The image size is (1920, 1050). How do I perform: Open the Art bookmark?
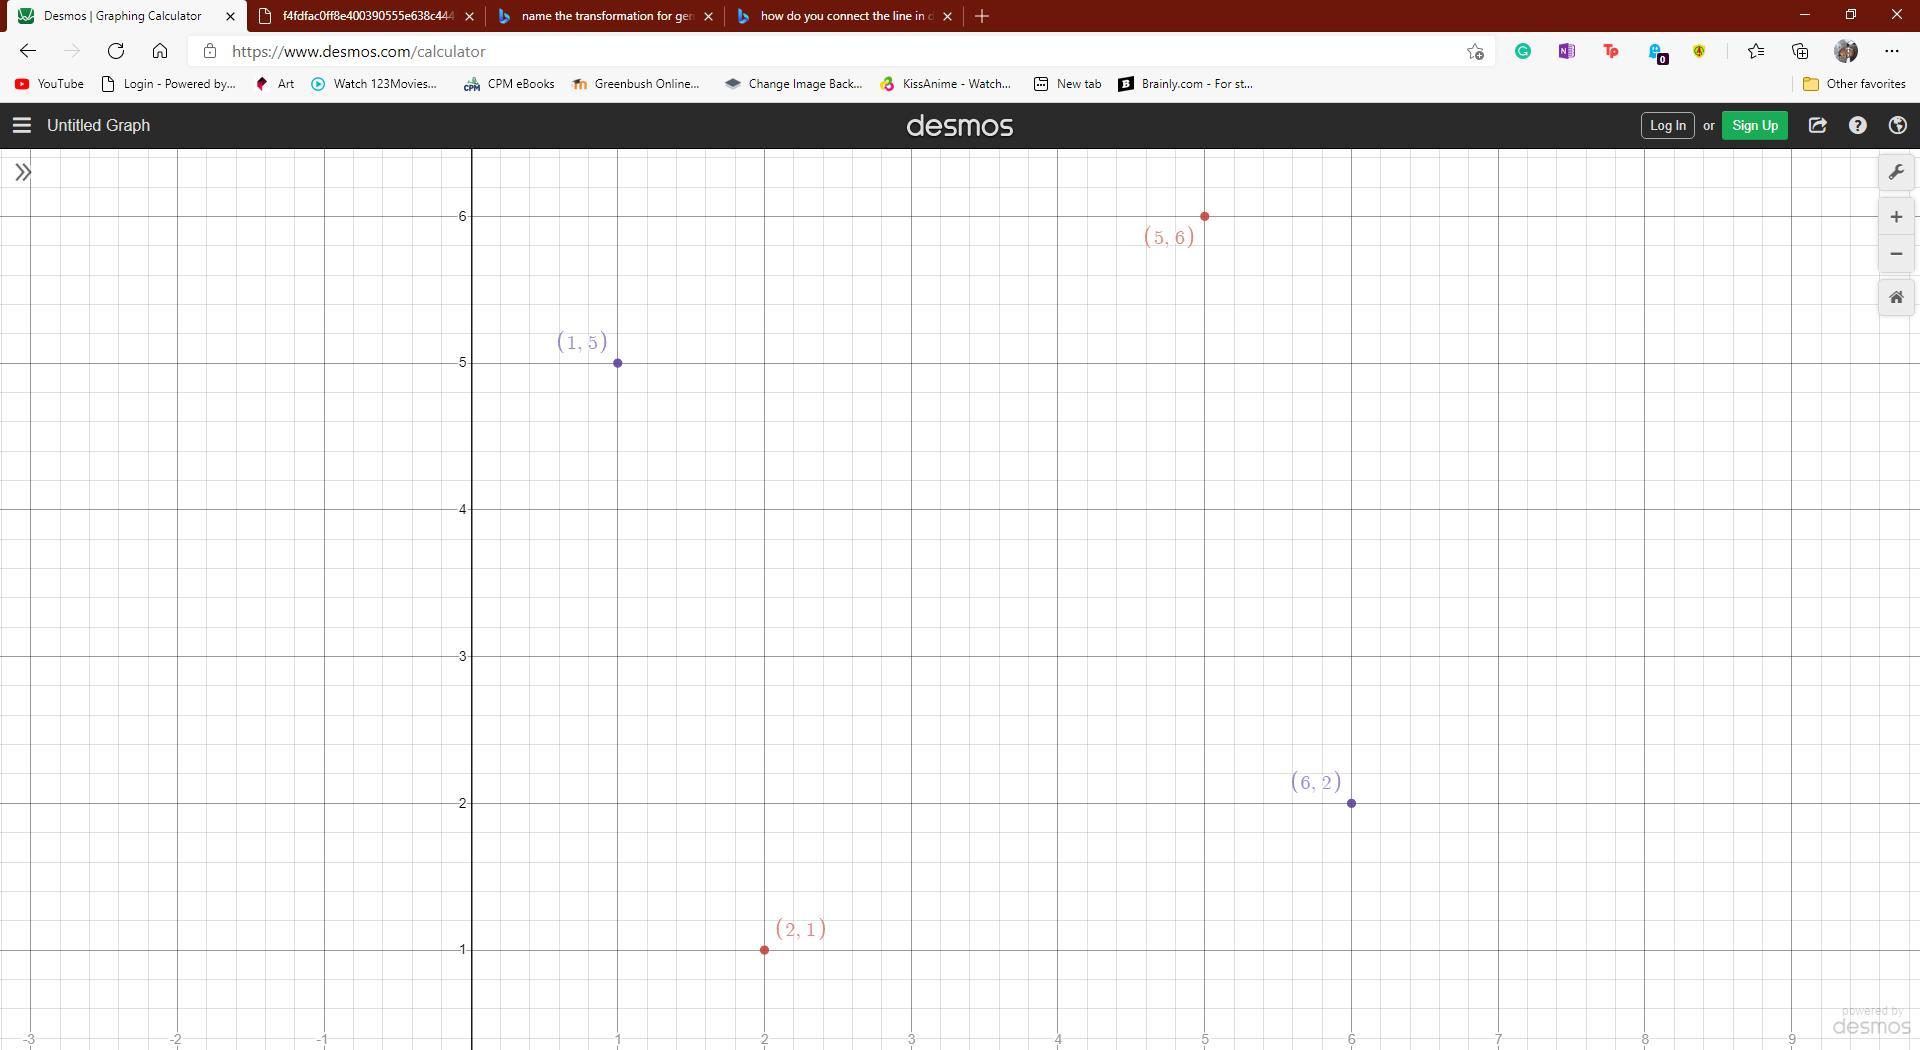(275, 84)
